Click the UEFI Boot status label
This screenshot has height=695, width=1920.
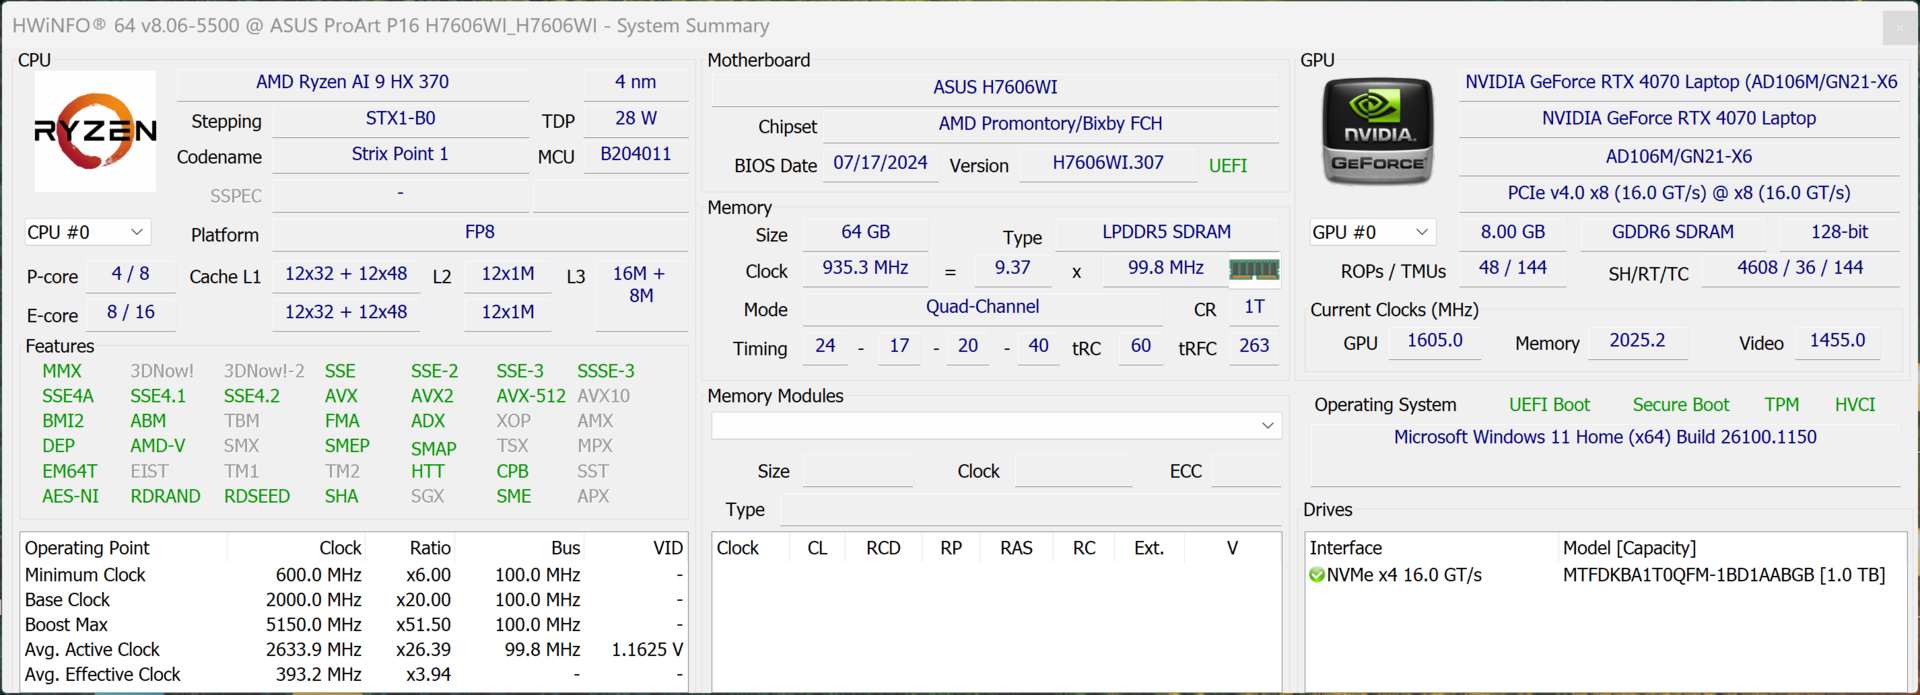pos(1549,405)
